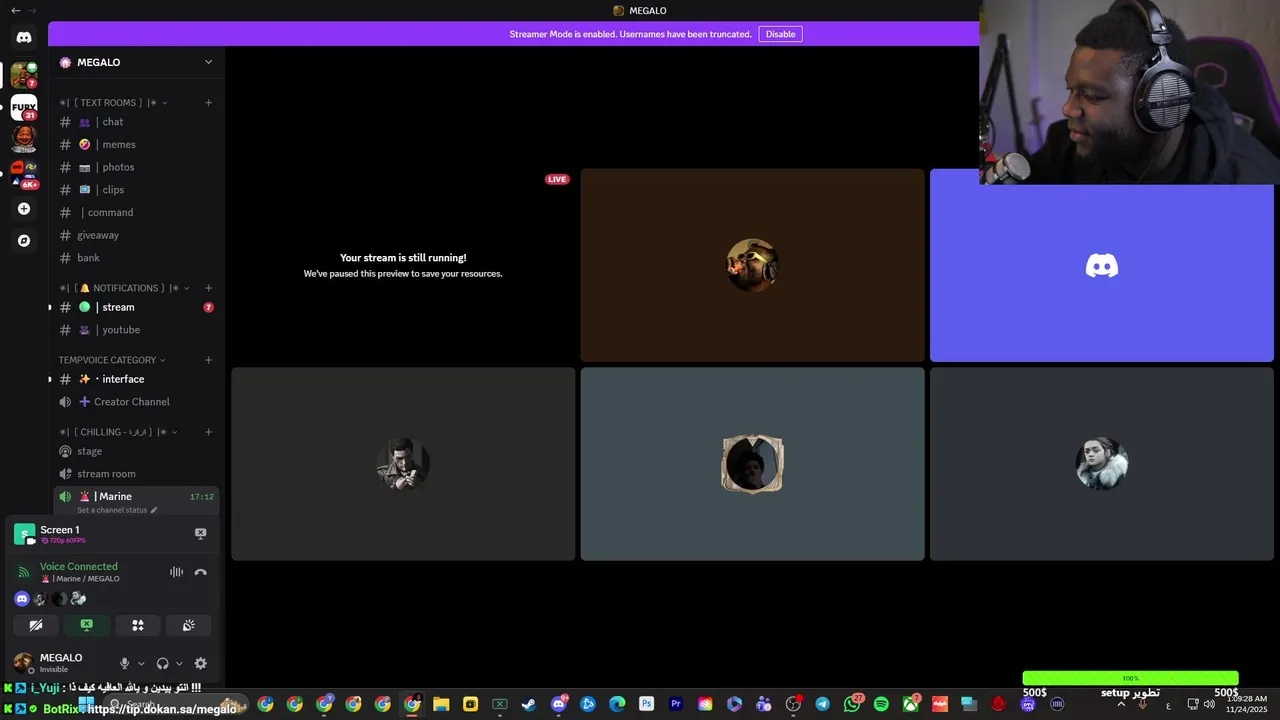Open the stream notifications channel
Viewport: 1280px width, 720px height.
coord(134,307)
